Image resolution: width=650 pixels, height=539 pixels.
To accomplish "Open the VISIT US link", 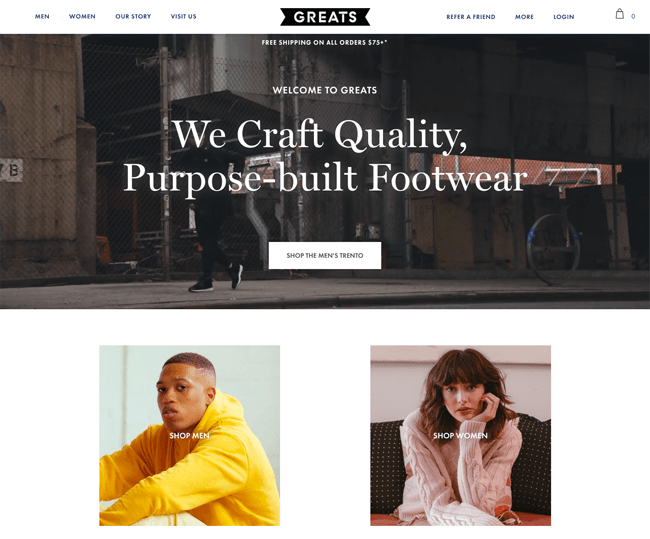I will point(184,17).
